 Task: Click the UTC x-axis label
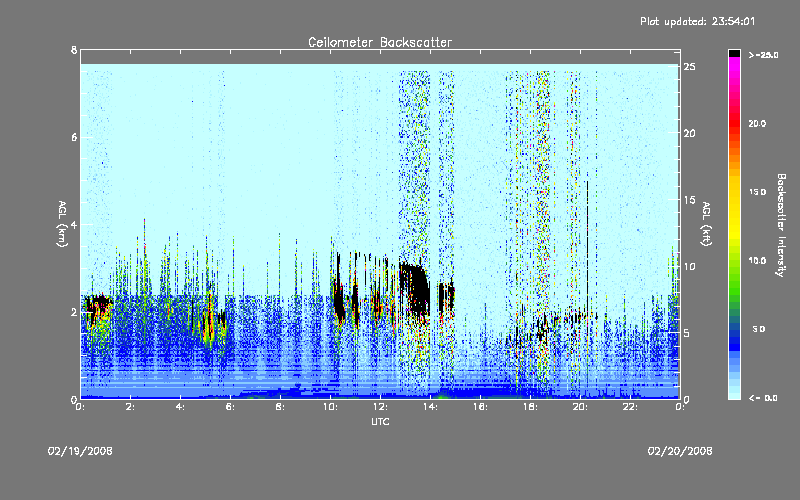(x=380, y=421)
